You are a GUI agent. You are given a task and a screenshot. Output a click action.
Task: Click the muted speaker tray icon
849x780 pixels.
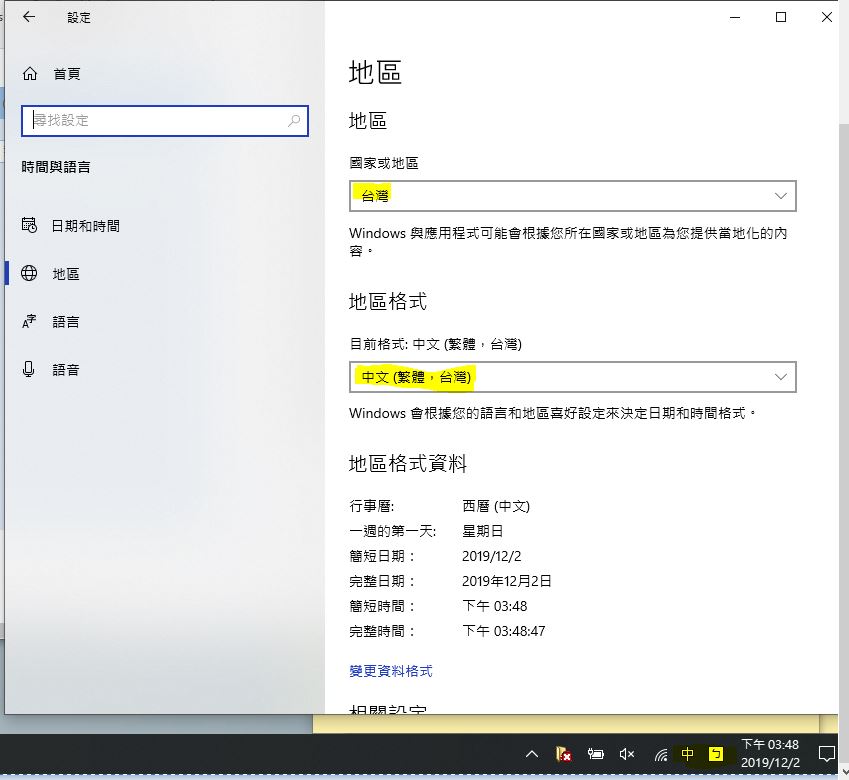pos(627,753)
